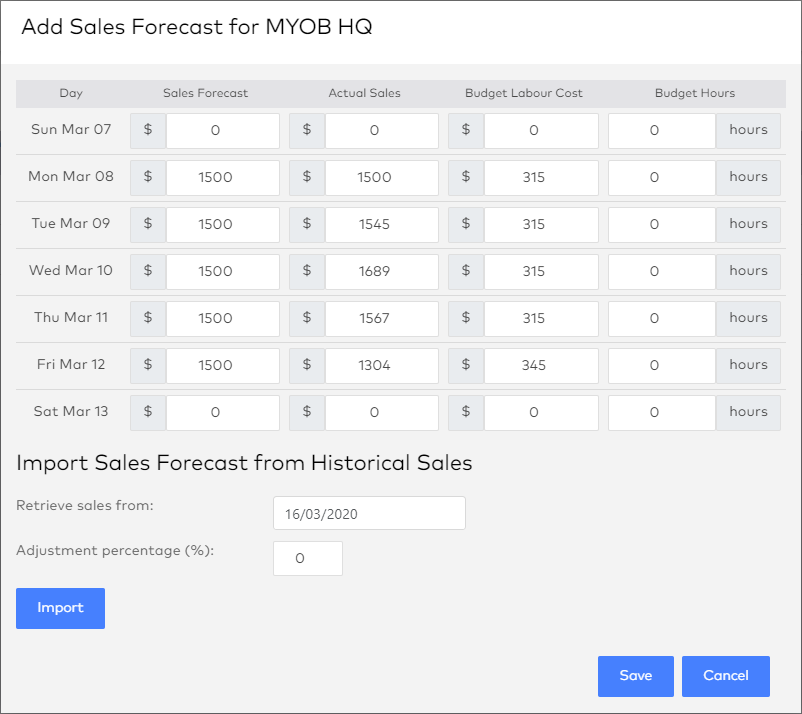This screenshot has width=802, height=714.
Task: Edit Actual Sales for Tue Mar 09
Action: (381, 225)
